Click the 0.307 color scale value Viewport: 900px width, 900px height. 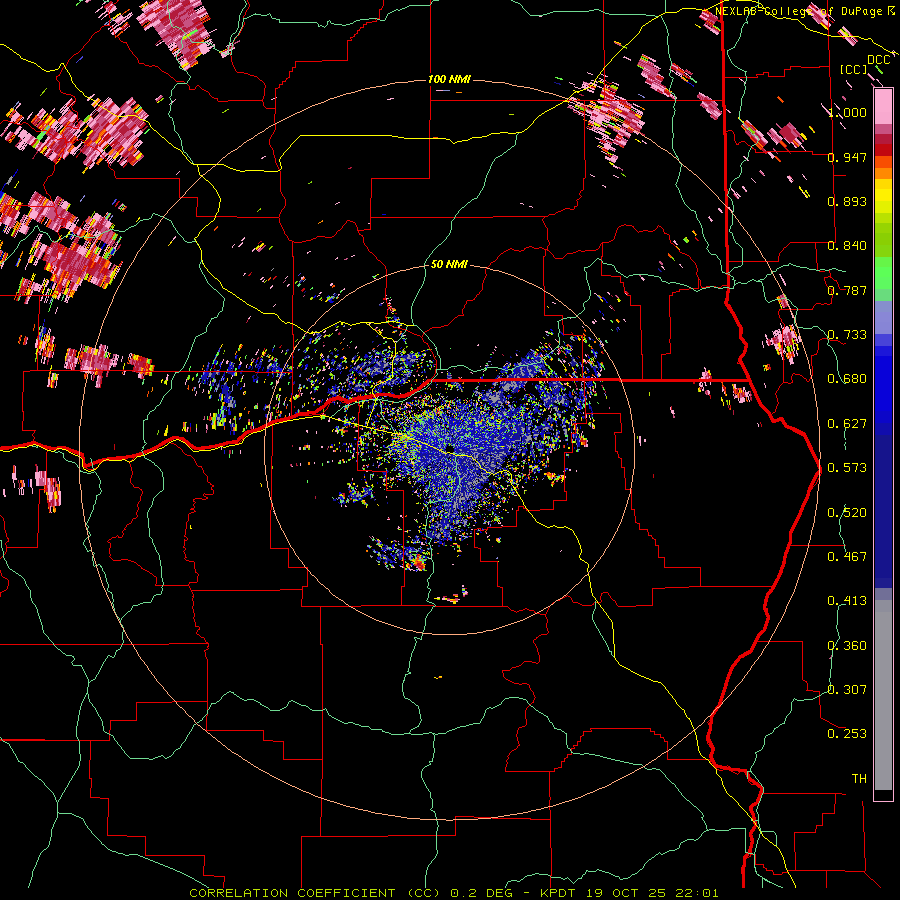point(847,690)
